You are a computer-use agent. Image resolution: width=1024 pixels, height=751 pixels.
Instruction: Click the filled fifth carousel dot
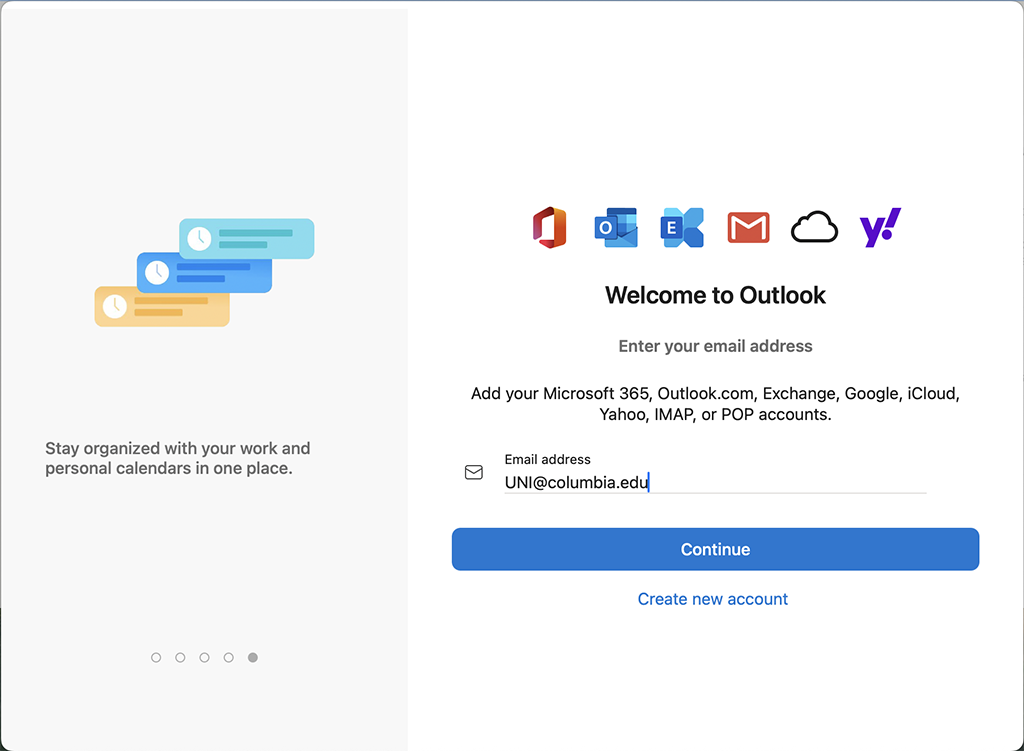coord(252,657)
